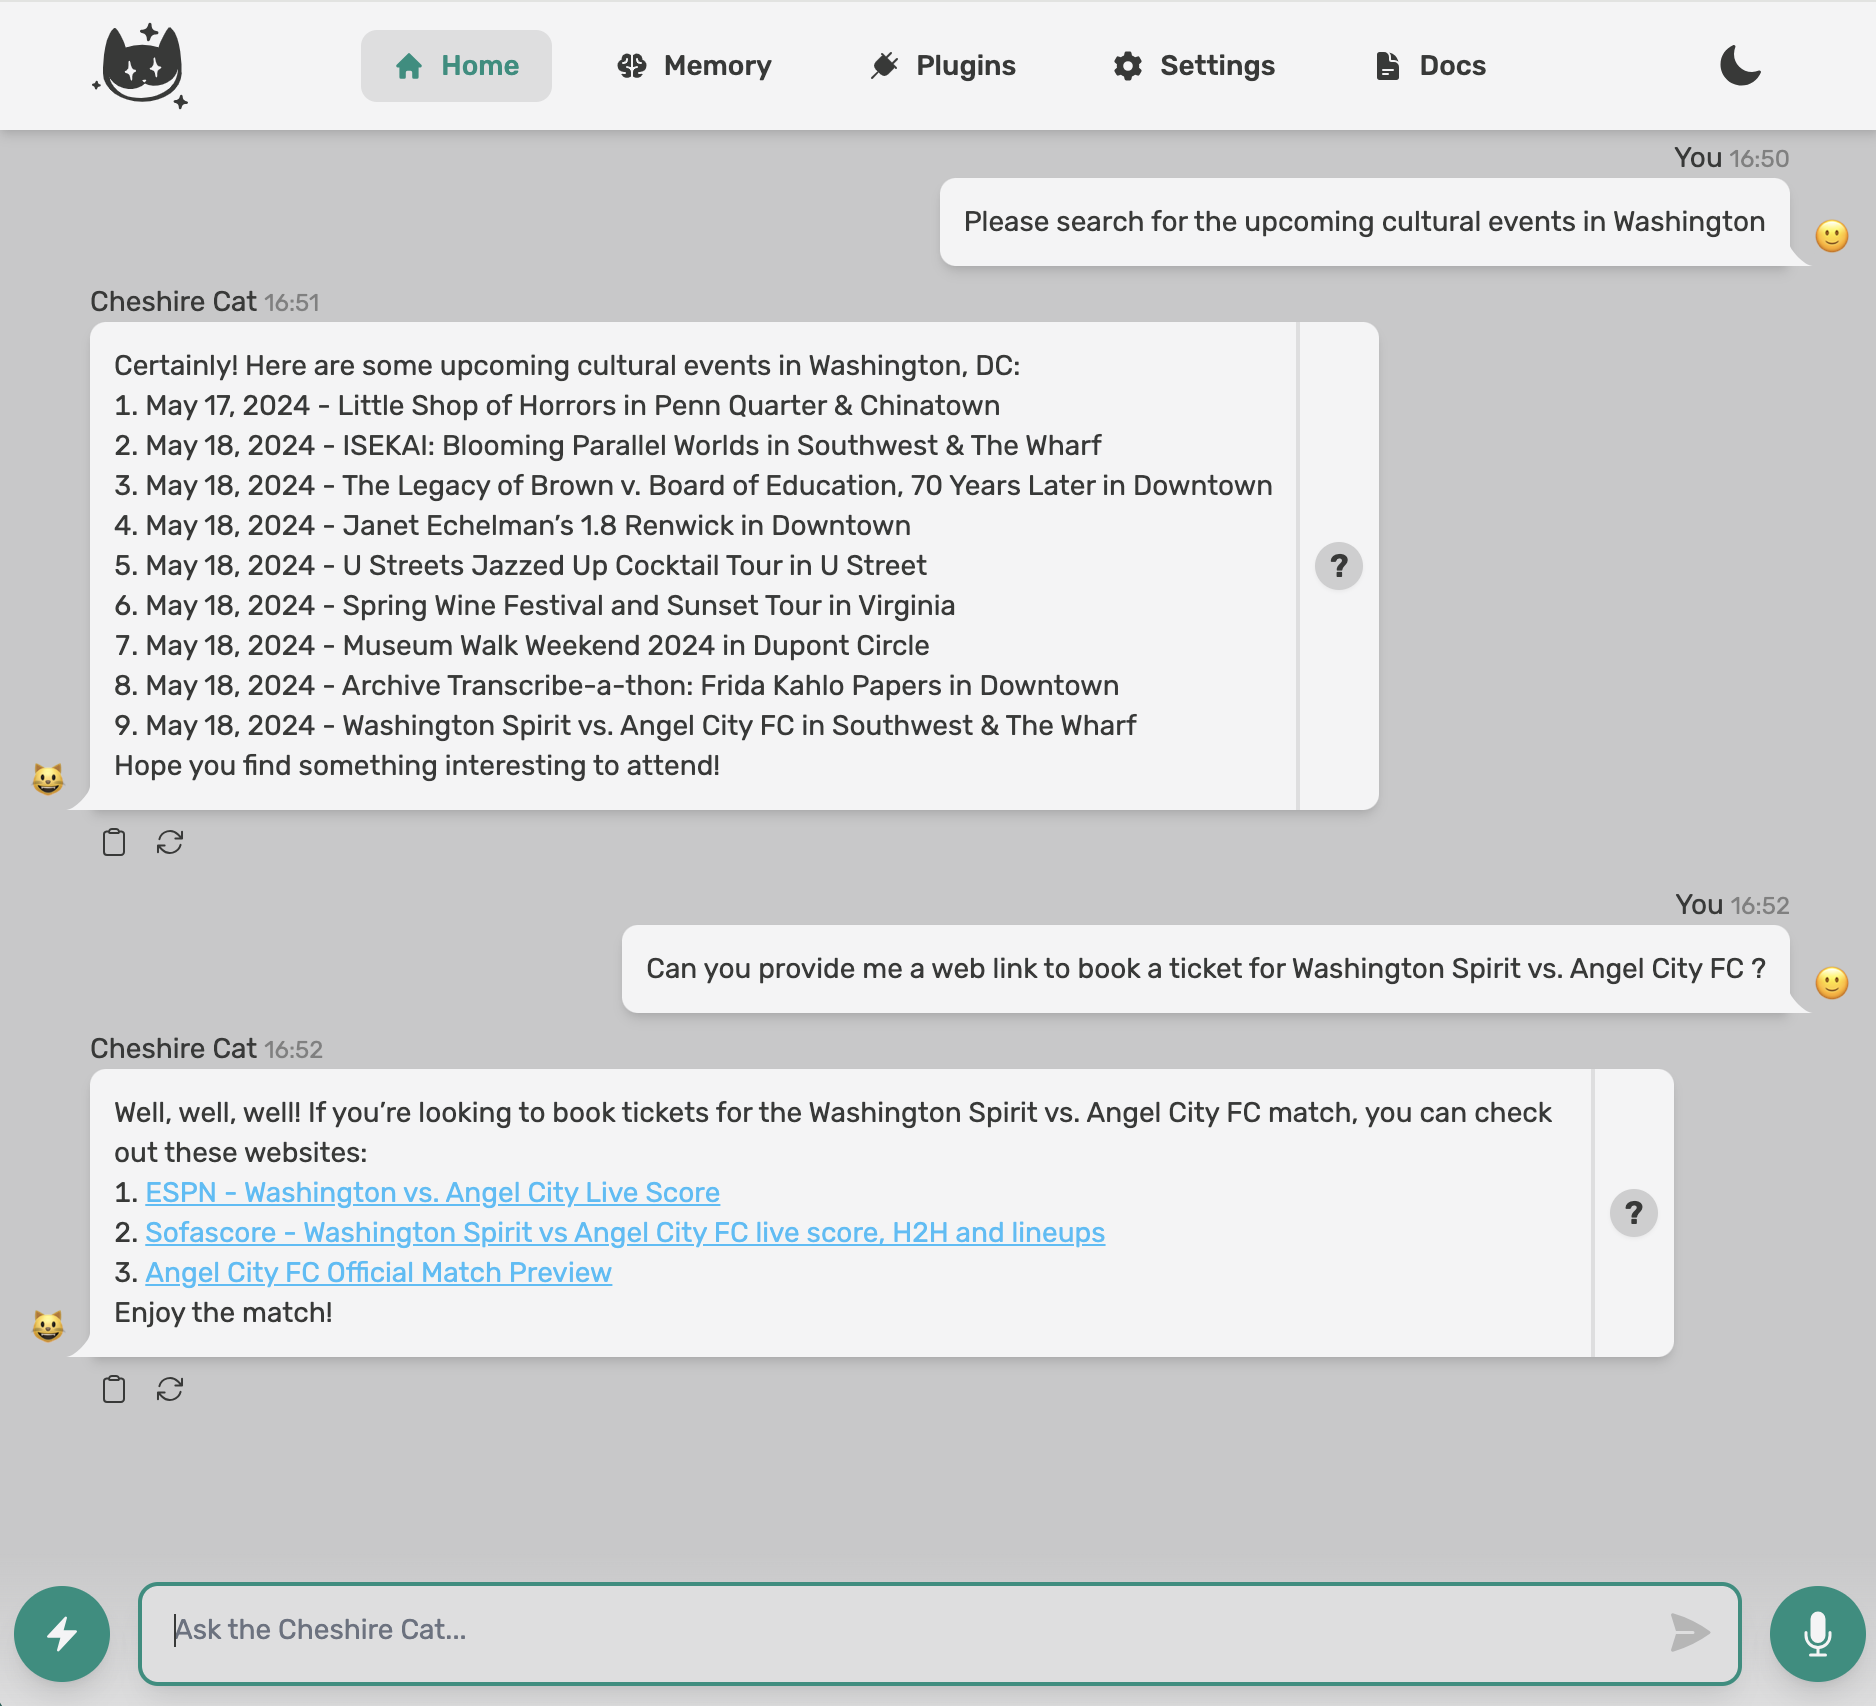The height and width of the screenshot is (1706, 1876).
Task: Click the 'U Streets Jazzed Up Cocktail Tour' line
Action: [520, 565]
